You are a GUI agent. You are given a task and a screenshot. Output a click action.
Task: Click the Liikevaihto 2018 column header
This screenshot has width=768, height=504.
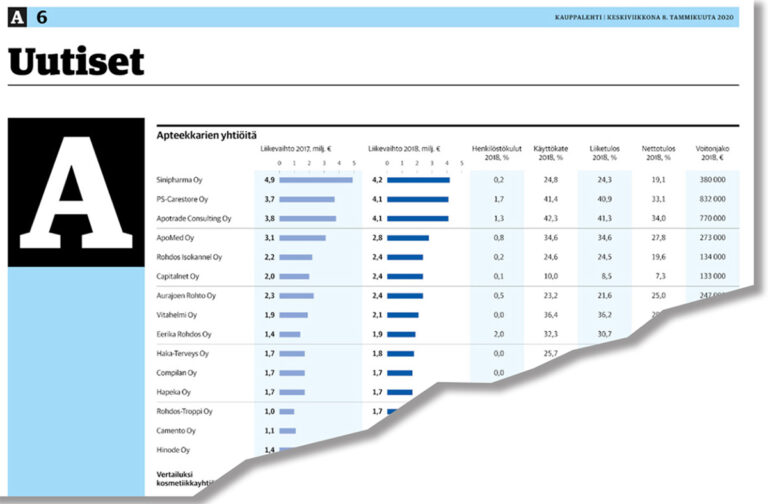click(x=405, y=148)
